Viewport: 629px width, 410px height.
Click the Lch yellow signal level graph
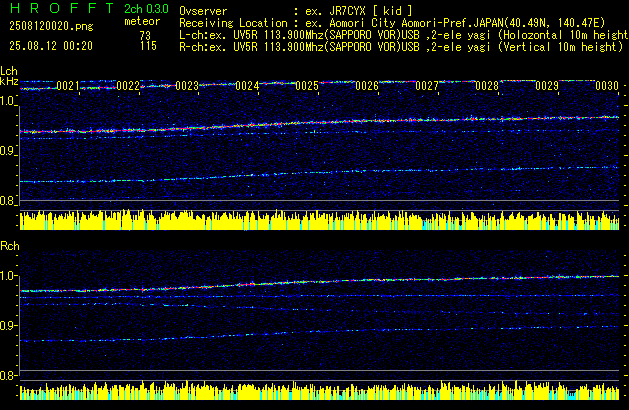tap(319, 220)
